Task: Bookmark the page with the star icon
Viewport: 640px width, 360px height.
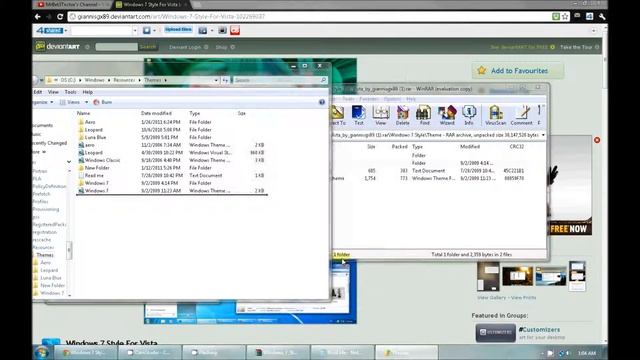Action: (x=565, y=17)
